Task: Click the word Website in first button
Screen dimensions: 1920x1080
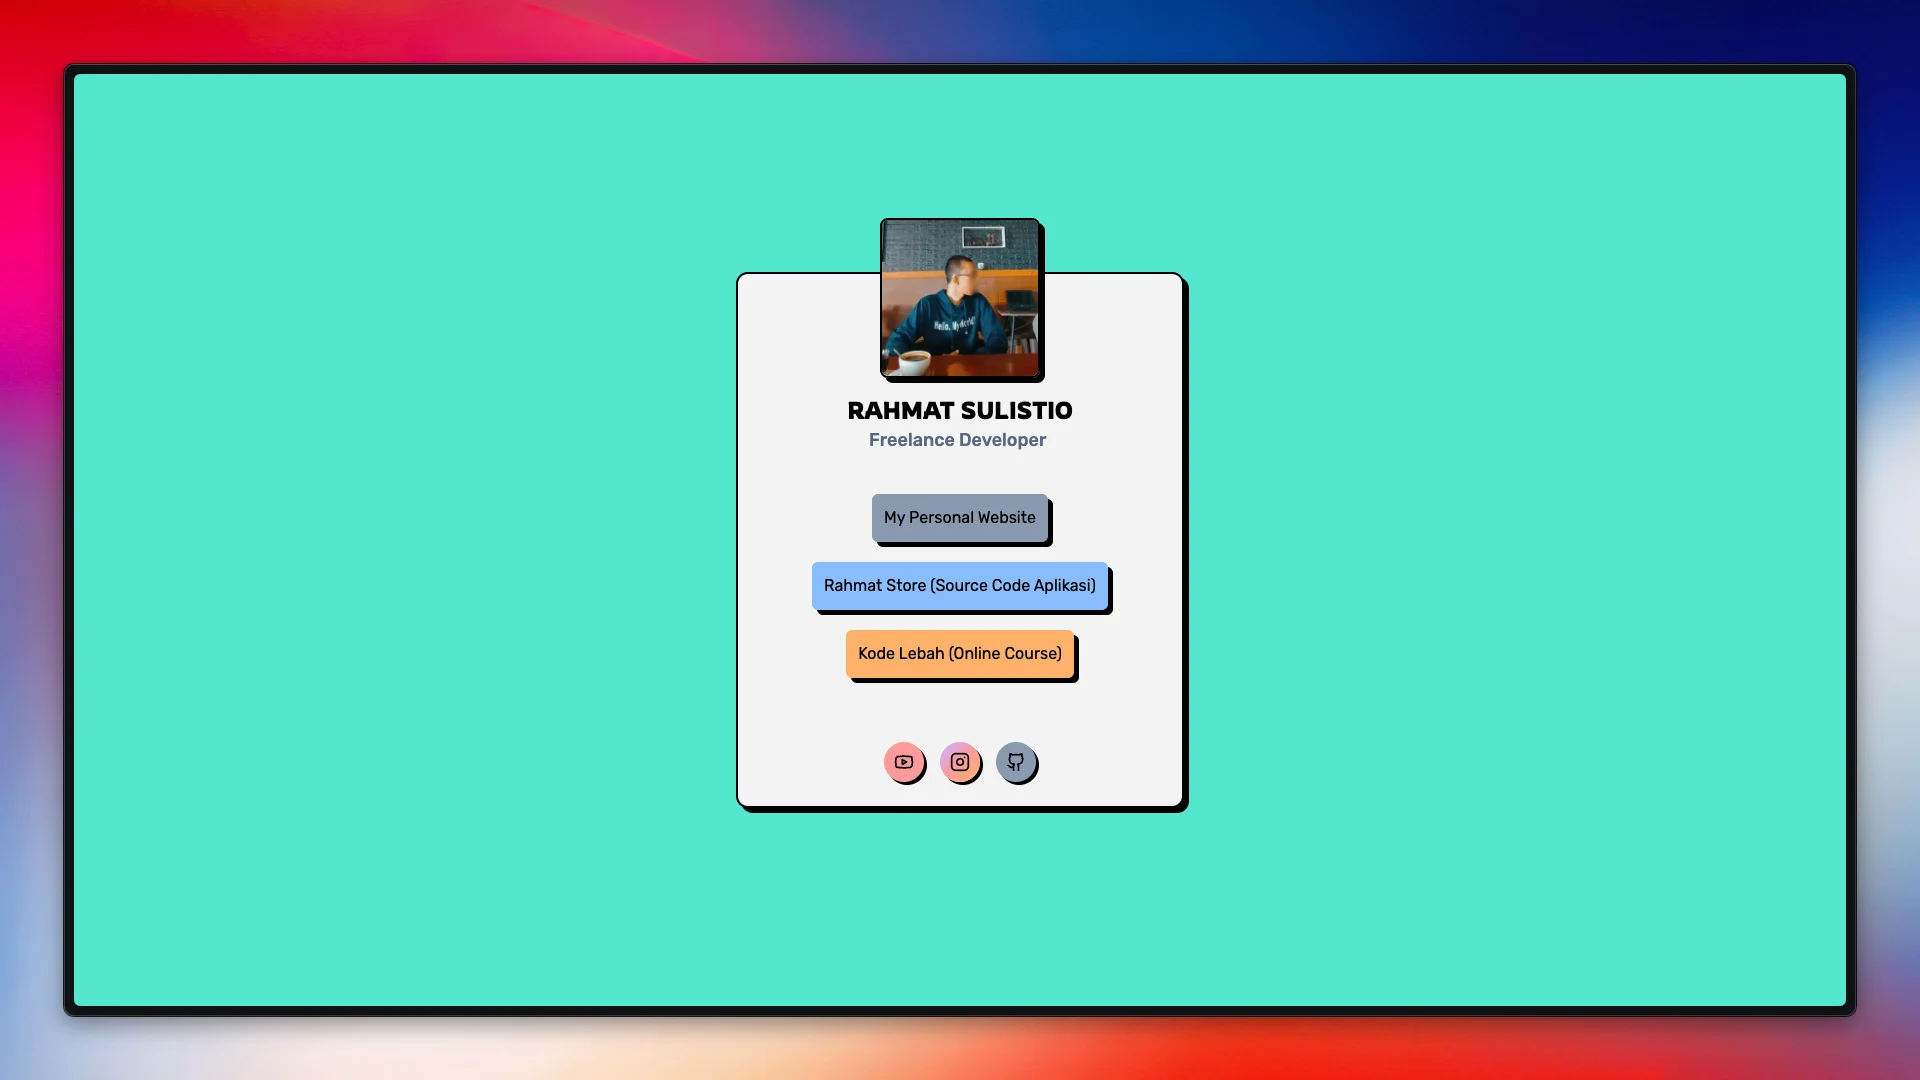Action: coord(1007,518)
